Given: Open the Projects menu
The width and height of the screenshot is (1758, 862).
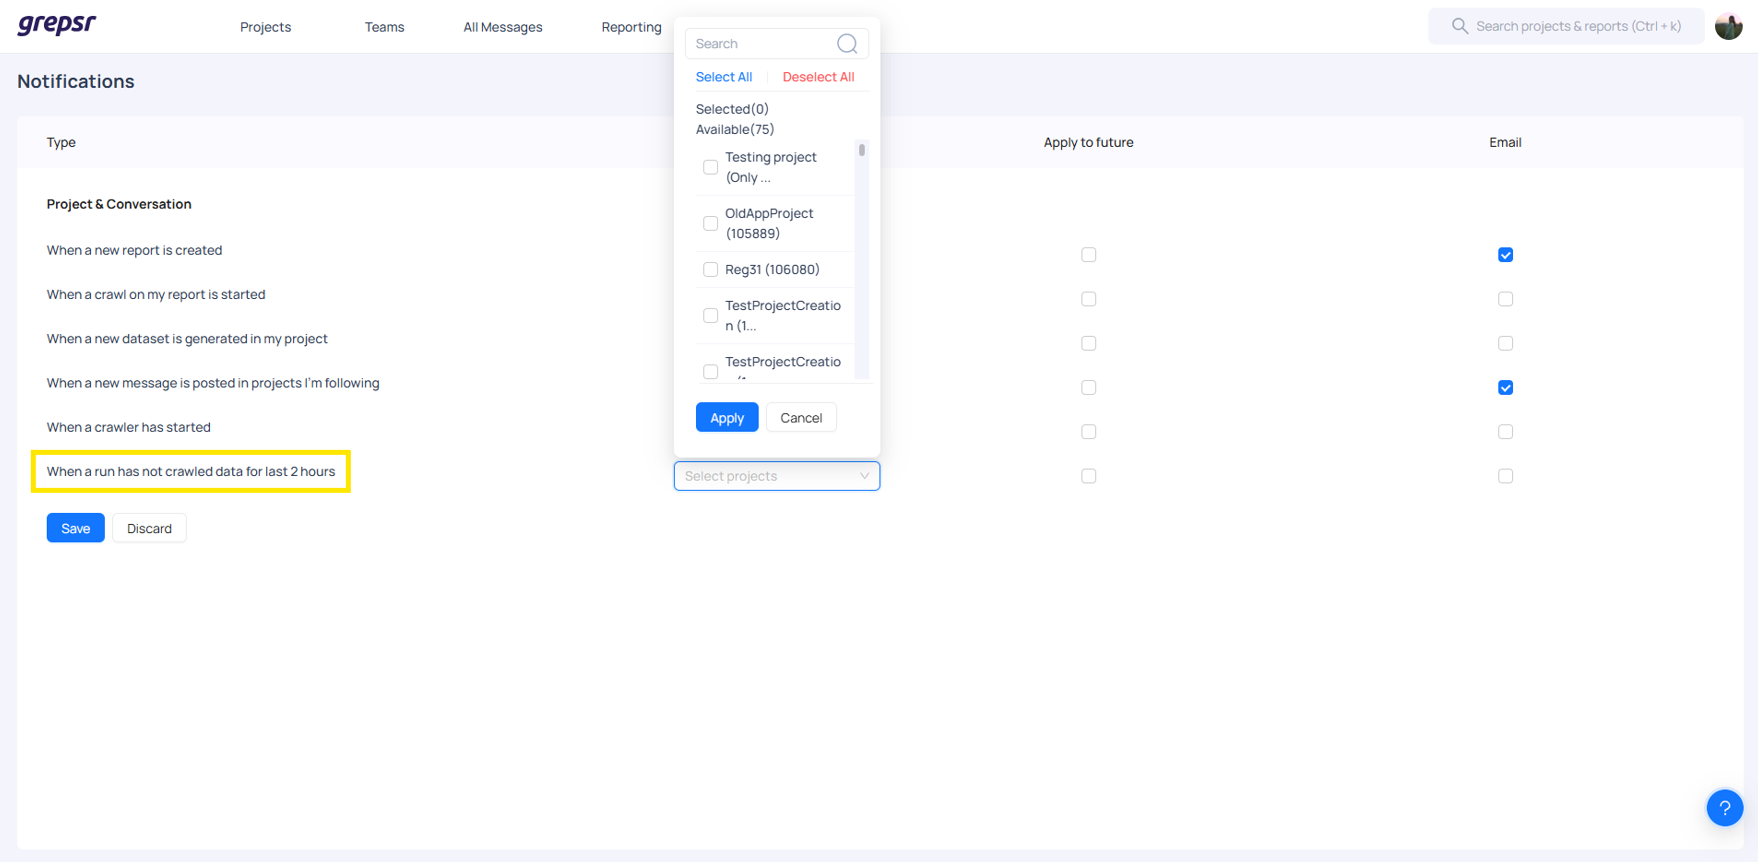Looking at the screenshot, I should click(x=265, y=27).
